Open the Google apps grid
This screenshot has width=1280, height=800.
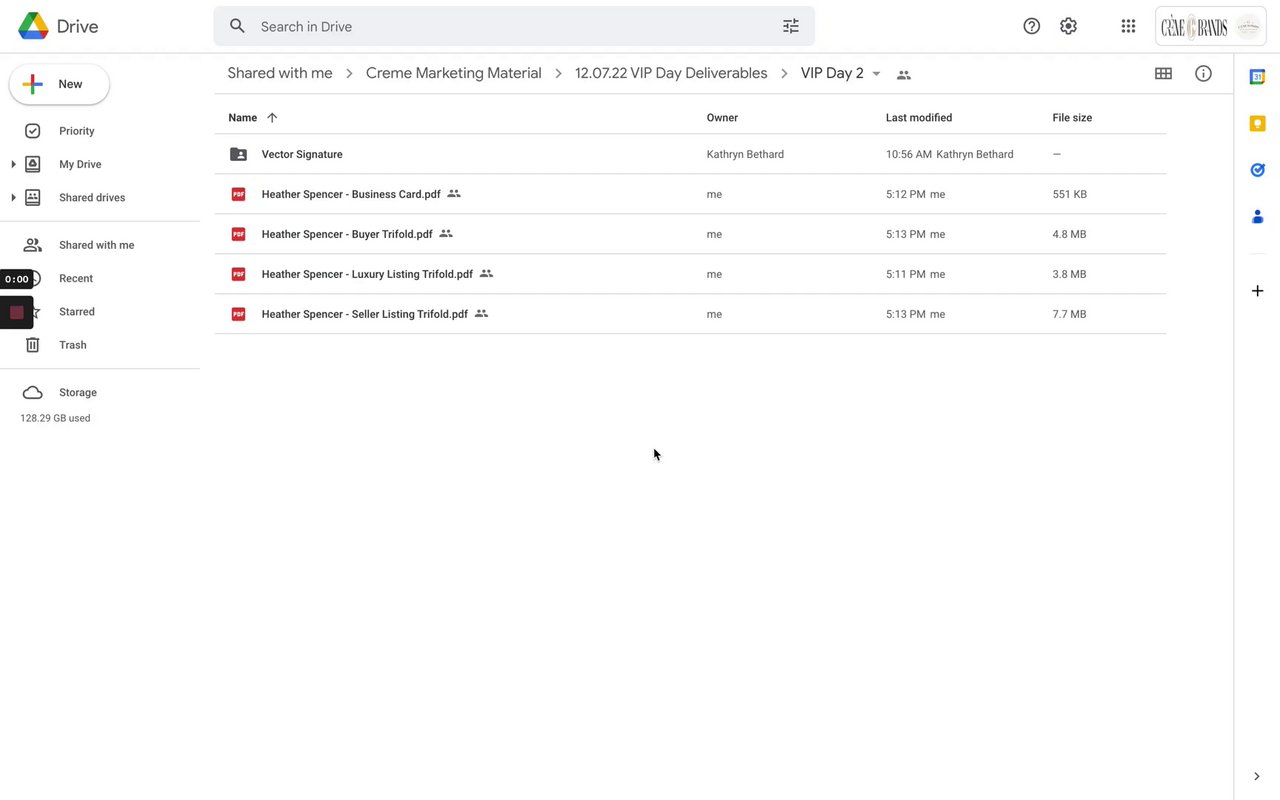pyautogui.click(x=1128, y=26)
